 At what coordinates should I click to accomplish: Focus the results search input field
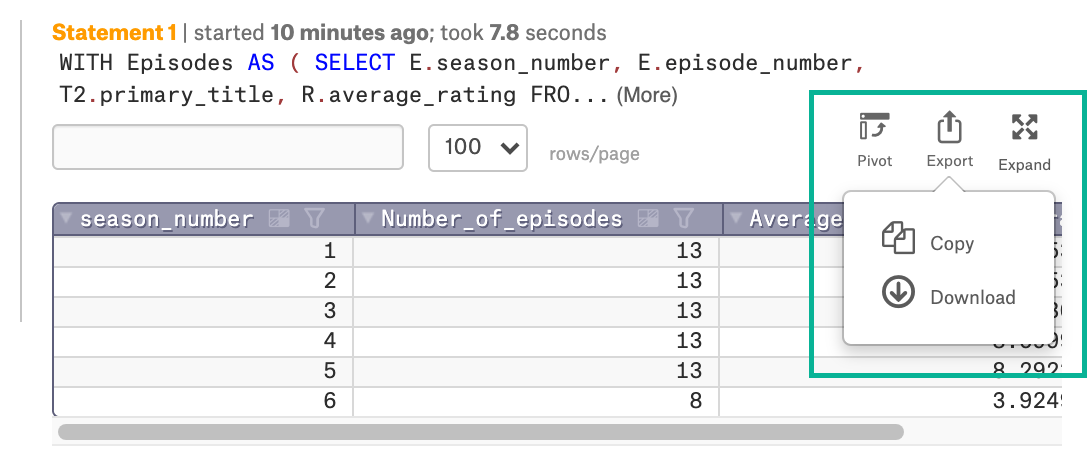[x=228, y=147]
